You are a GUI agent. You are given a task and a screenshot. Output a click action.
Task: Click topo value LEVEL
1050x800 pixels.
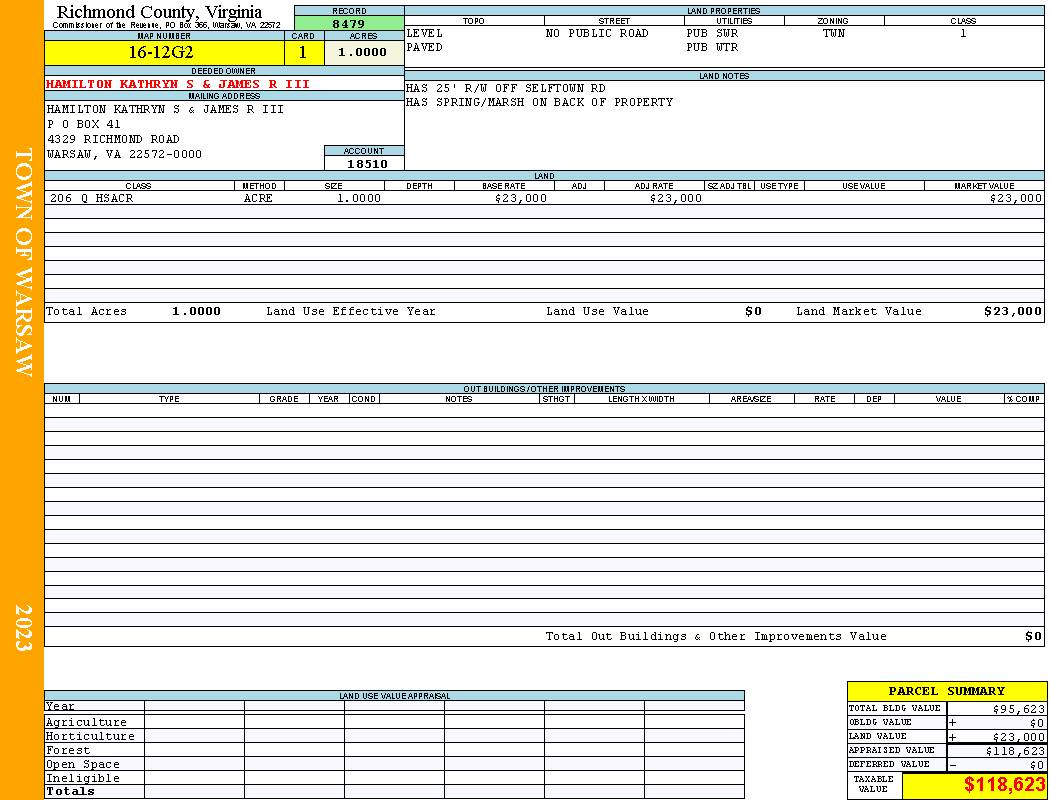425,33
